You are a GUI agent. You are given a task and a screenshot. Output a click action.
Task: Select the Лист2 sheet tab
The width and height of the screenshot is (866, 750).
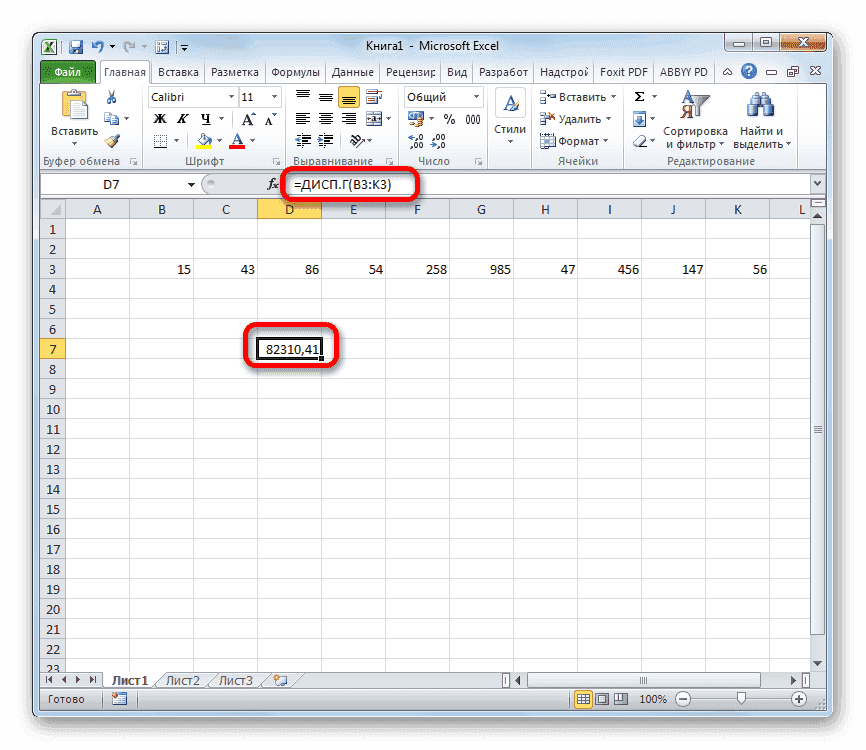pyautogui.click(x=182, y=679)
